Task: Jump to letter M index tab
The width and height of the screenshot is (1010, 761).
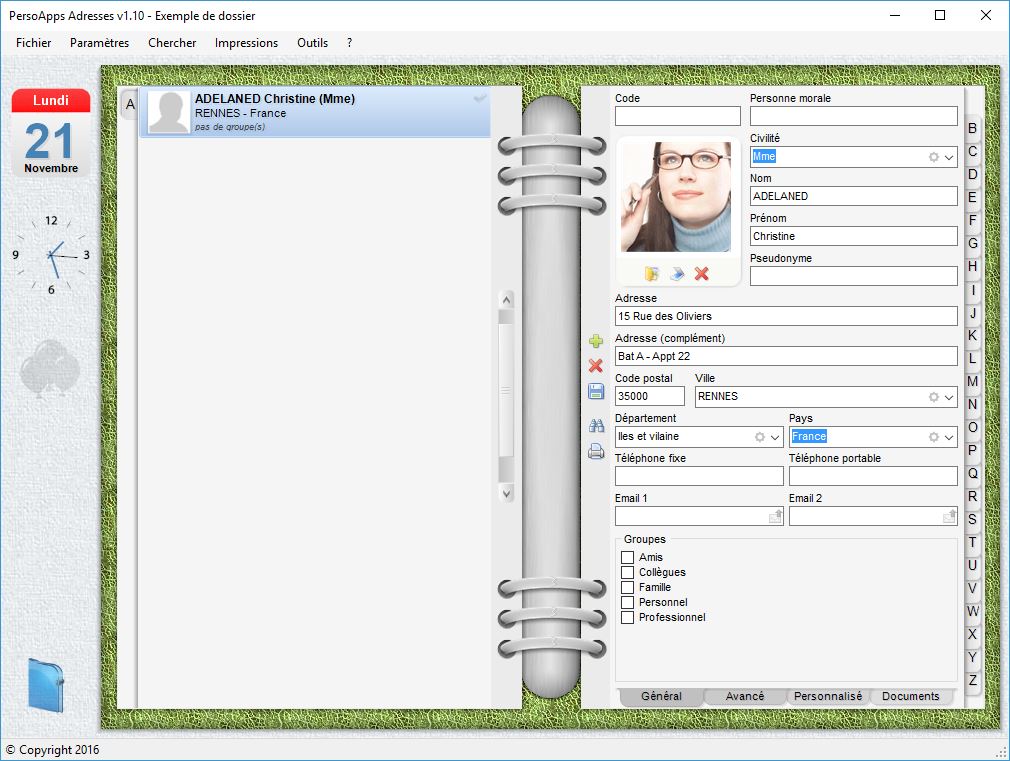Action: [973, 381]
